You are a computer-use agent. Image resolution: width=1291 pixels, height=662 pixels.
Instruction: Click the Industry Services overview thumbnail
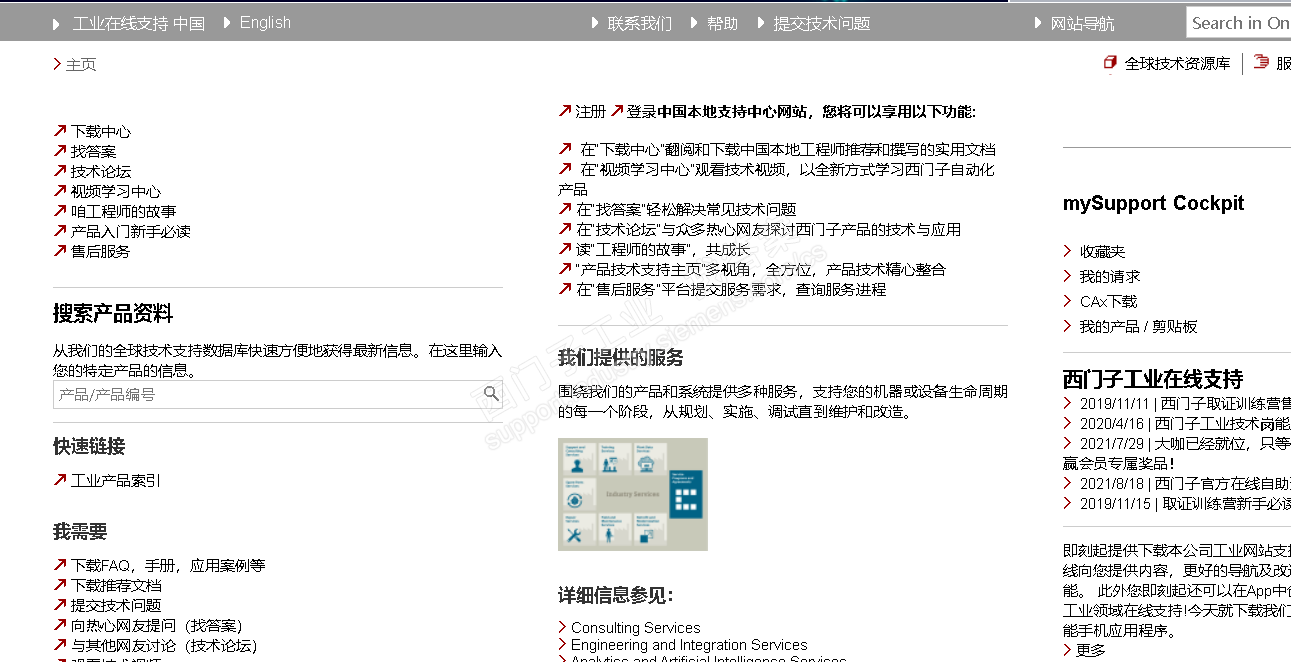632,494
